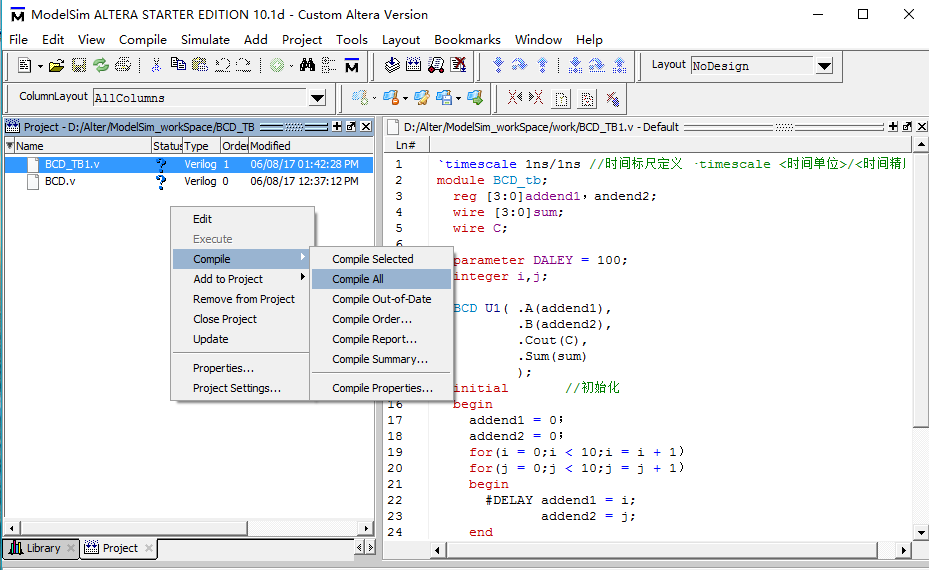This screenshot has height=570, width=929.
Task: Open the File menu
Action: click(x=18, y=40)
